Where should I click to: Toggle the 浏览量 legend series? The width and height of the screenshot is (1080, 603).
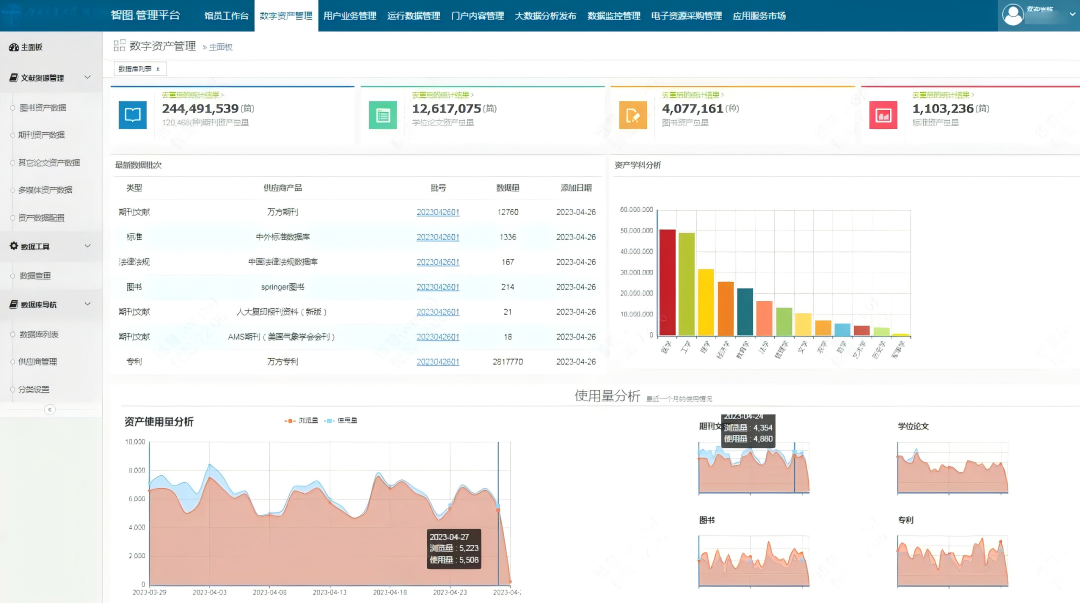point(301,420)
